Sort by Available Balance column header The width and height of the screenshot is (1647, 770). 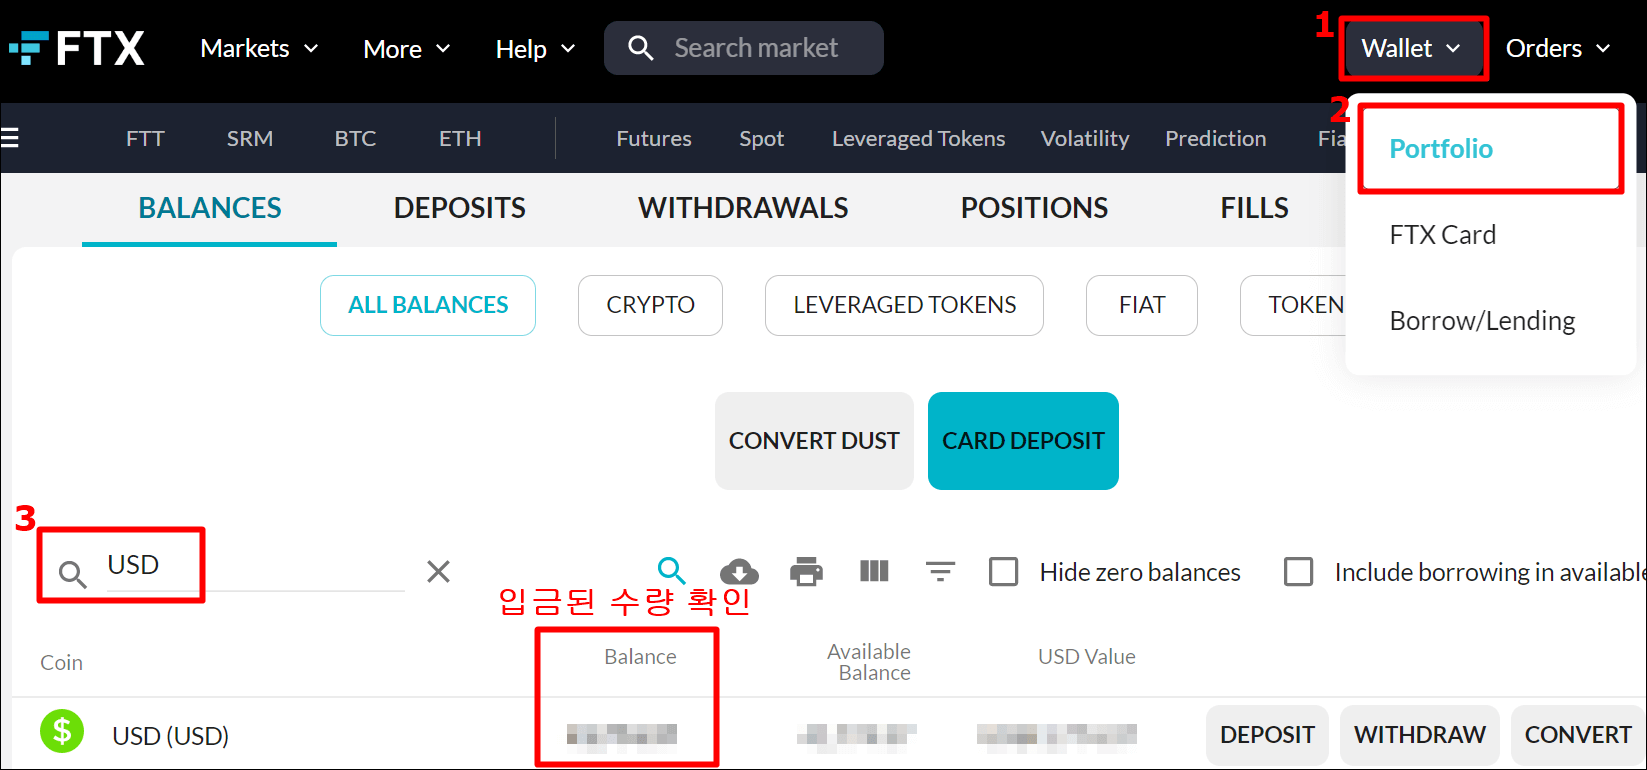(869, 662)
